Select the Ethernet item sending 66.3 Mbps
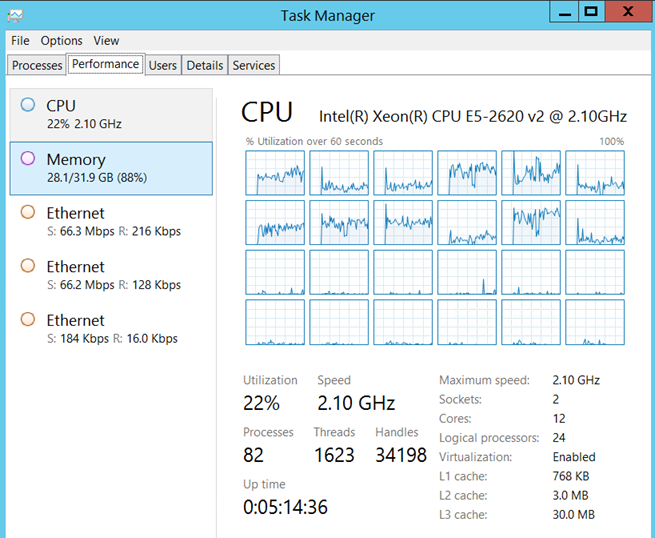 coord(111,221)
